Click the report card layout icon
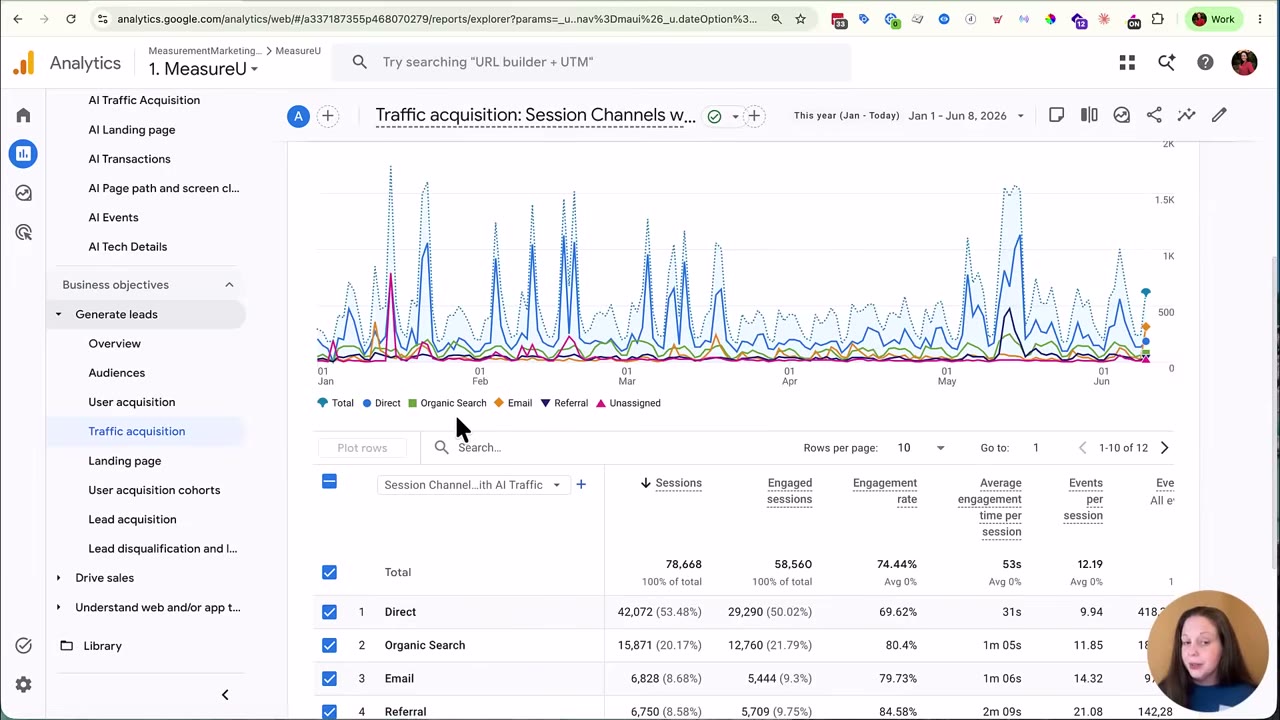The image size is (1280, 720). (1056, 115)
